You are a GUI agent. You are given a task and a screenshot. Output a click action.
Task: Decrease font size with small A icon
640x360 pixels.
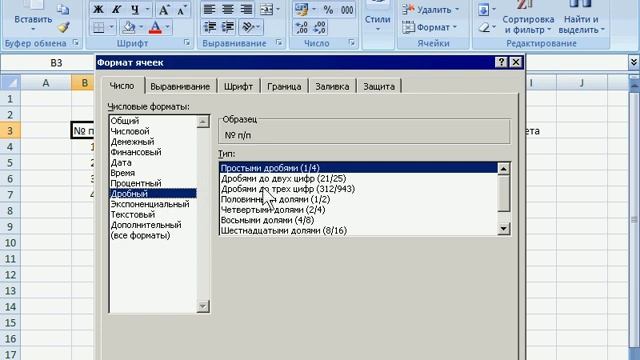point(182,9)
